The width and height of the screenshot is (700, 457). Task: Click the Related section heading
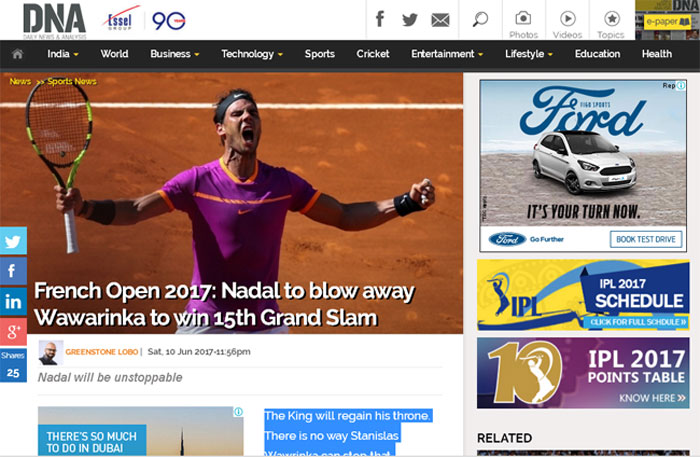click(x=504, y=438)
